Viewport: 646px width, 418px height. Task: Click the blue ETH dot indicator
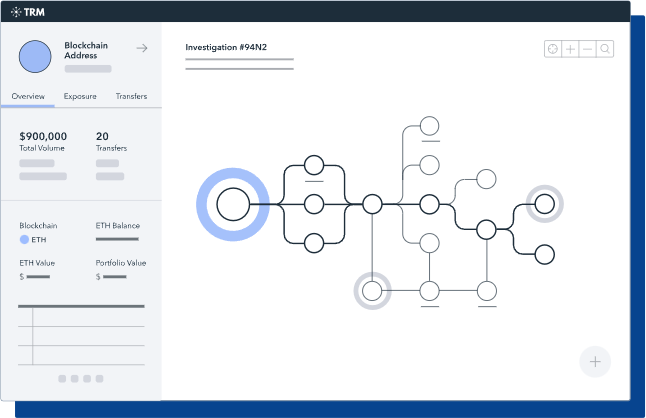click(x=24, y=239)
